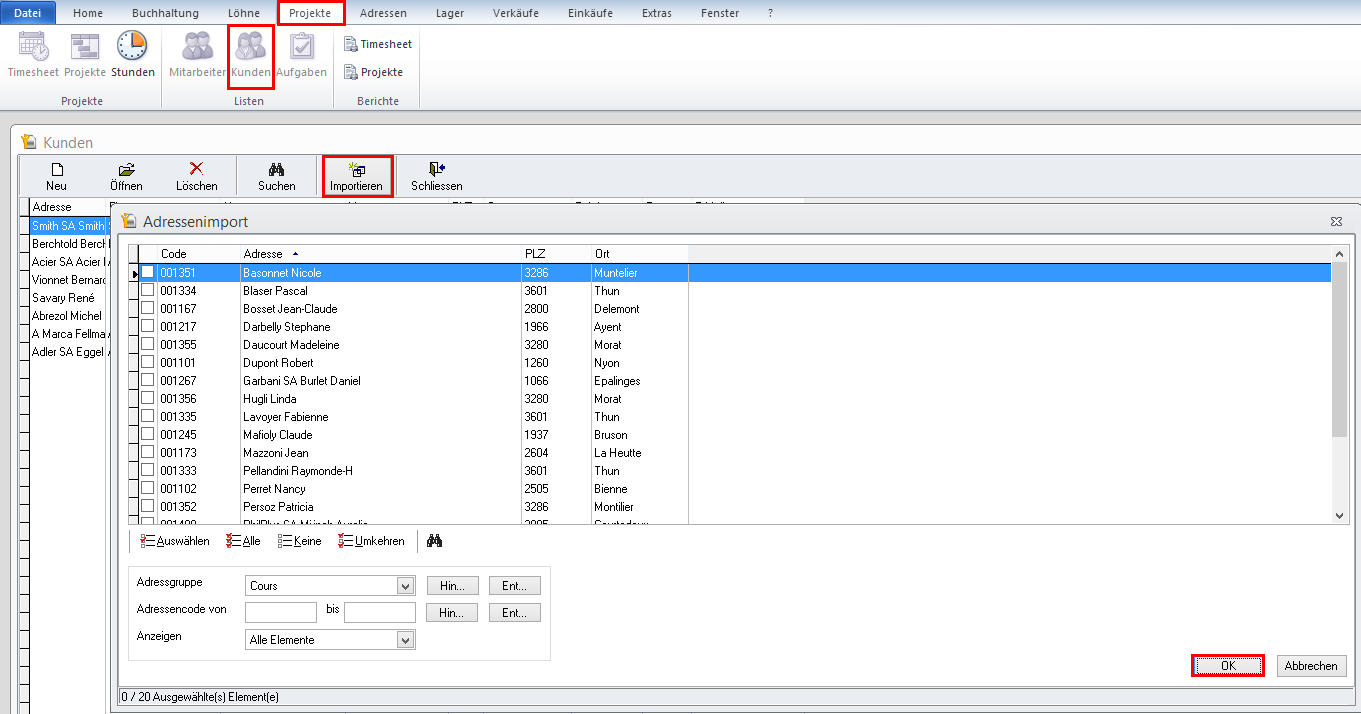Screen dimensions: 1361x714
Task: Select Savary René in Kunden list
Action: click(64, 298)
